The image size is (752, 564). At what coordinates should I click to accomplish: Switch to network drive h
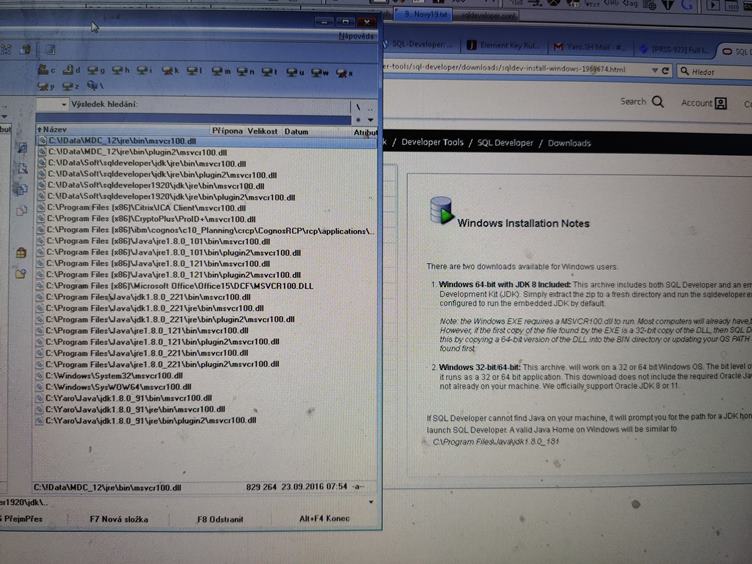[x=120, y=70]
